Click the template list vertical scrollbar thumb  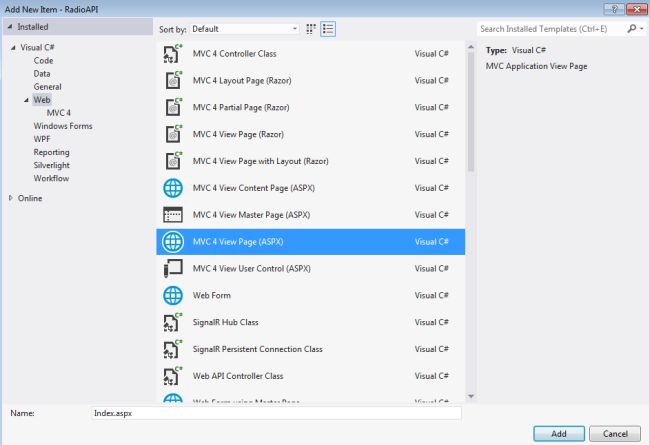point(471,111)
